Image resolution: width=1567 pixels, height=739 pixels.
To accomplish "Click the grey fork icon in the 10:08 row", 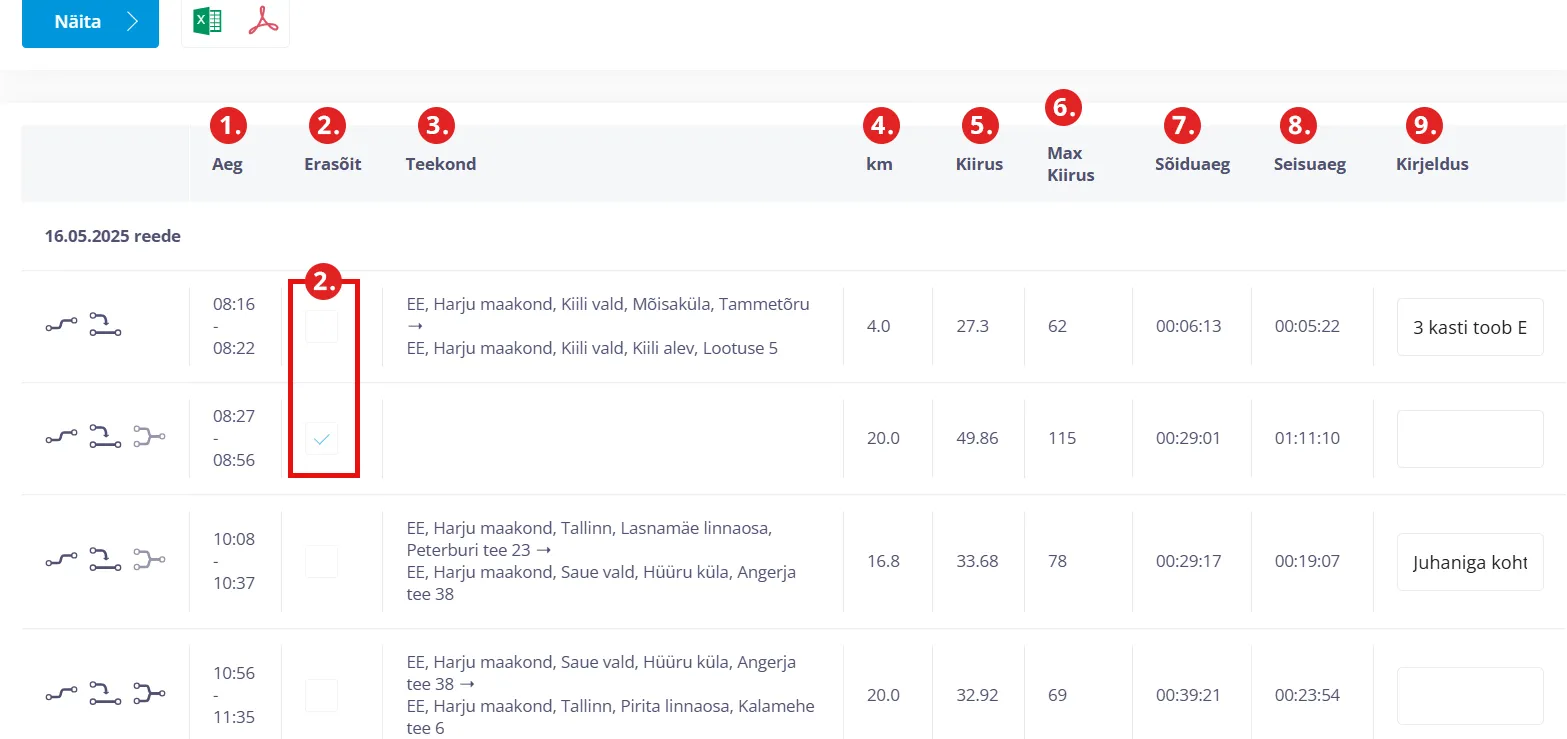I will pyautogui.click(x=149, y=561).
